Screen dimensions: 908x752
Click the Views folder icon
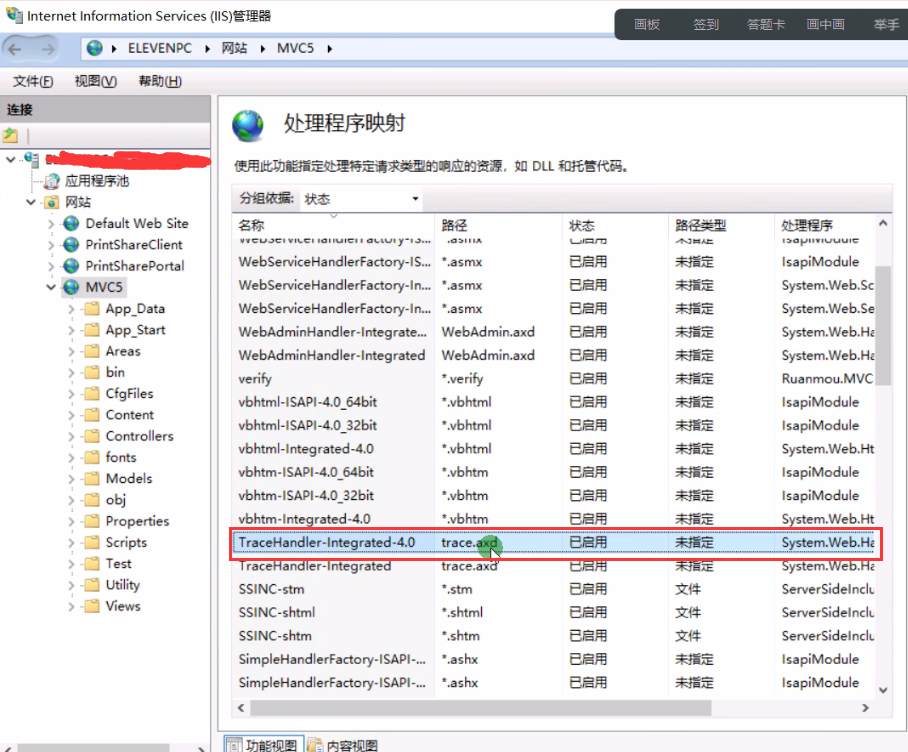92,606
